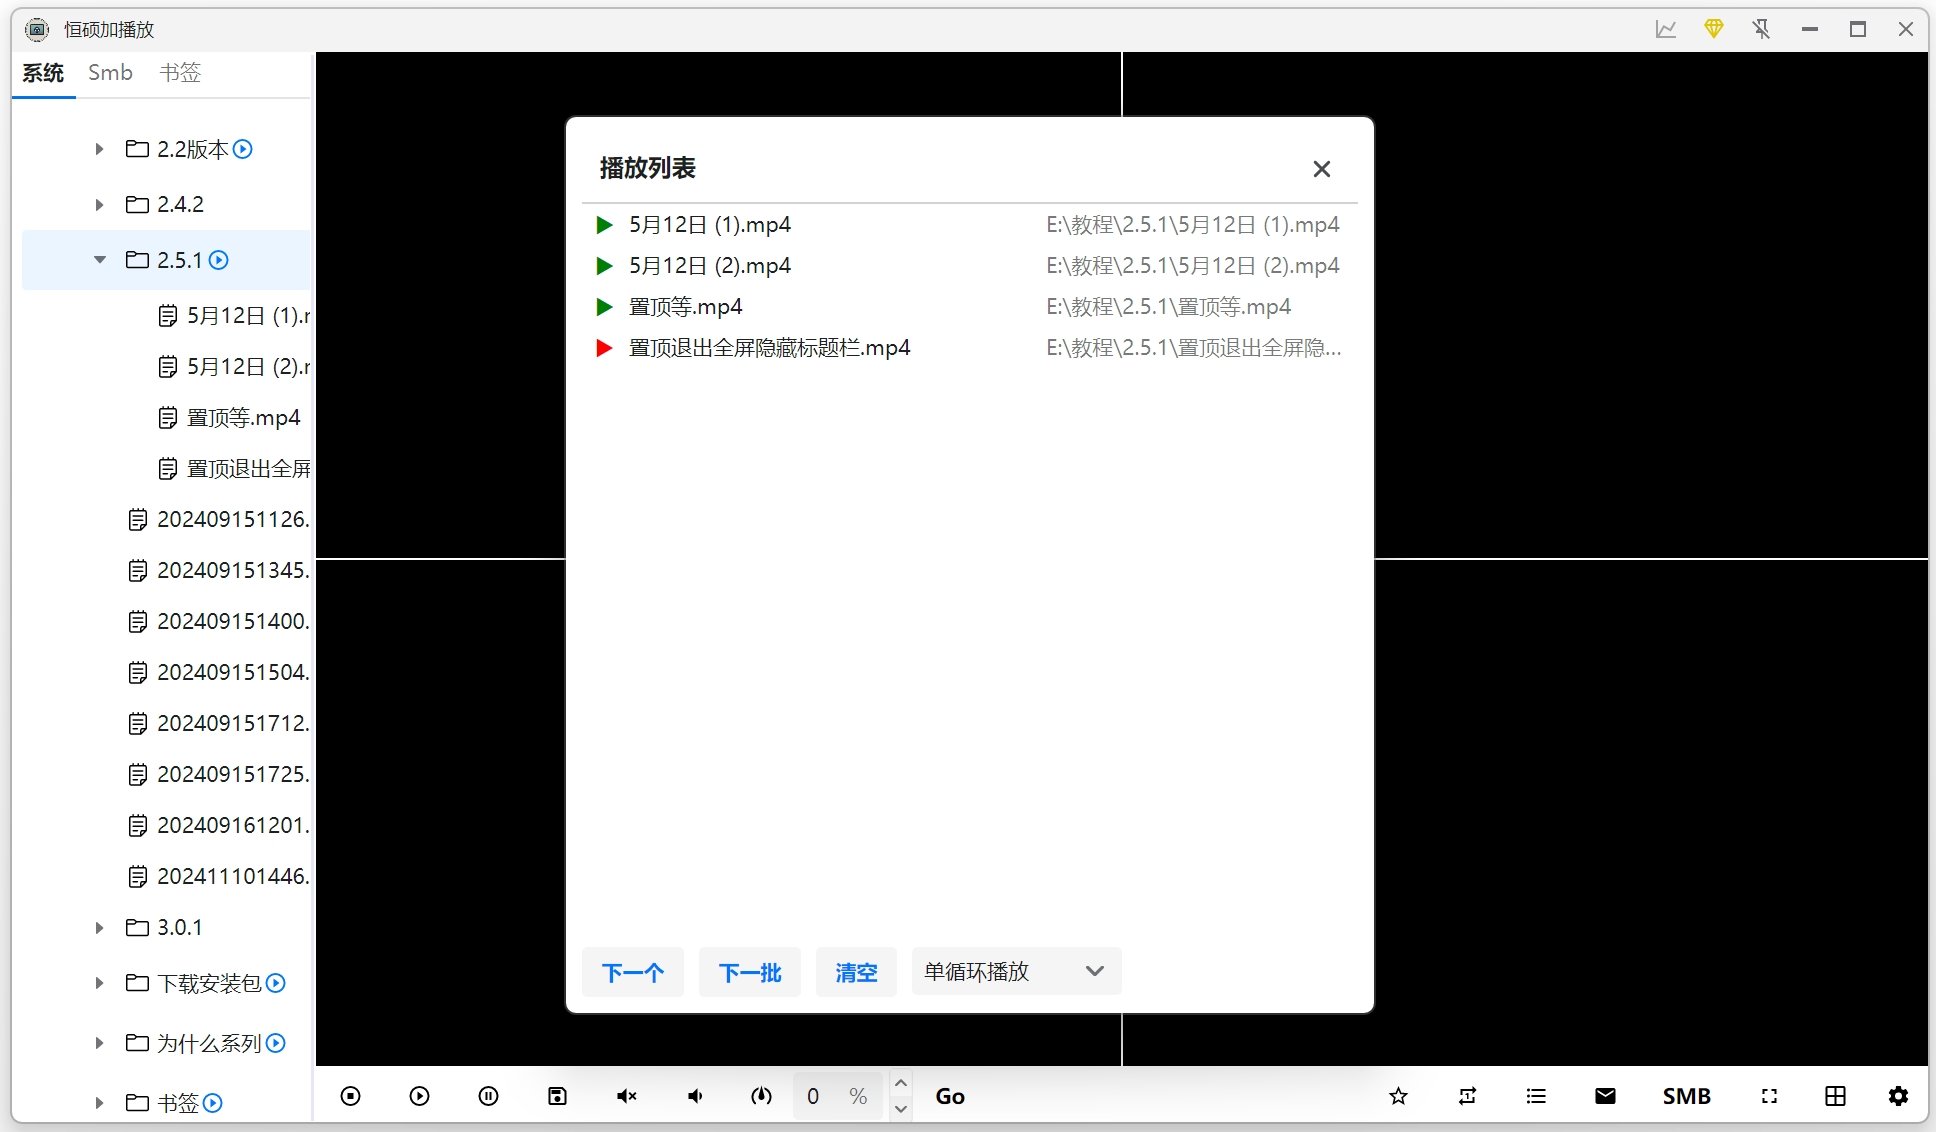
Task: Toggle mute with the speaker icon
Action: click(627, 1096)
